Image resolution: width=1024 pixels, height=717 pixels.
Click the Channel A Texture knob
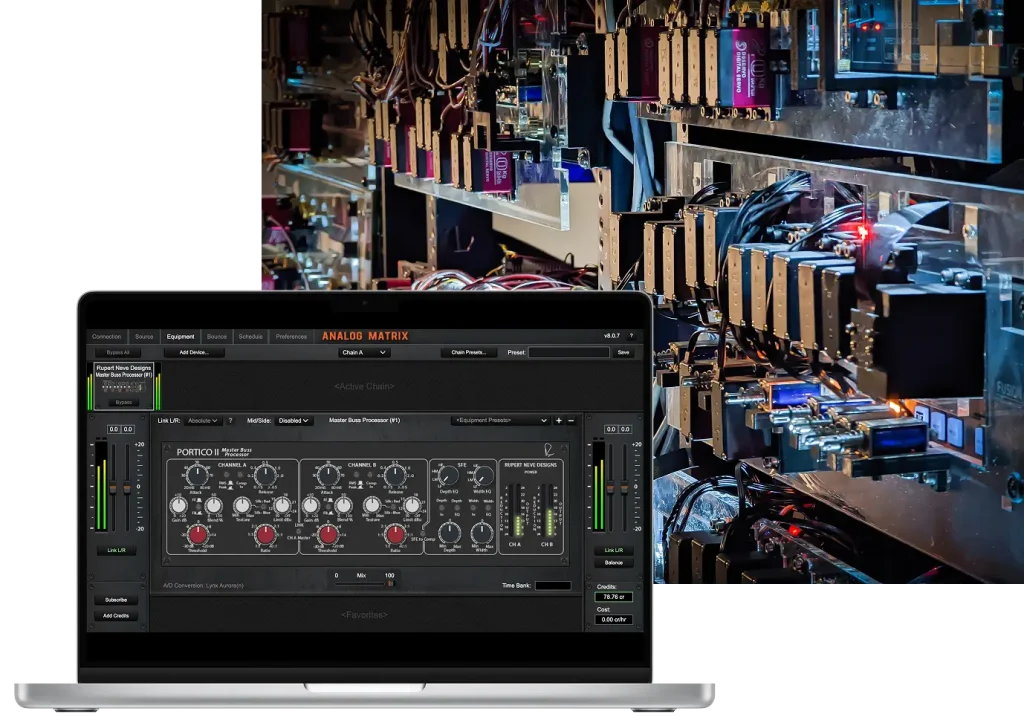(242, 505)
